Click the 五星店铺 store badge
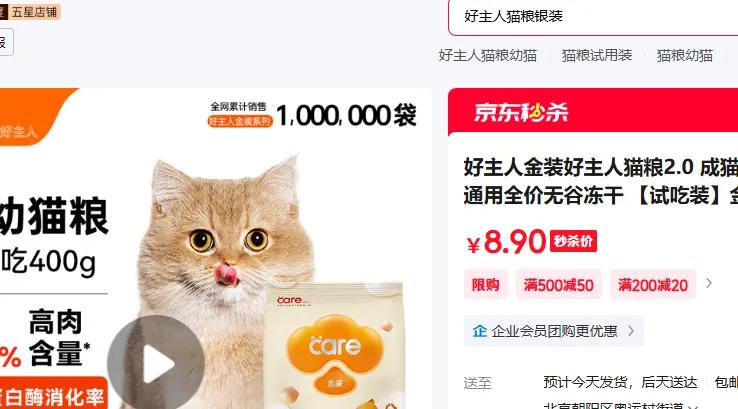The height and width of the screenshot is (409, 738). pyautogui.click(x=30, y=12)
